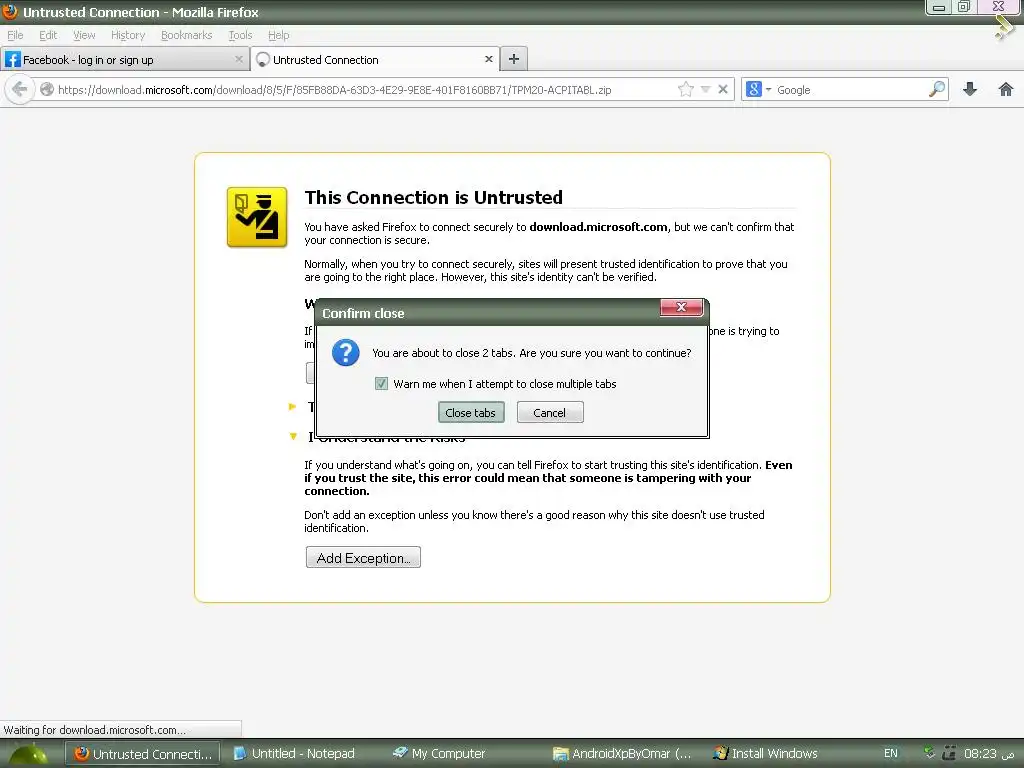
Task: Cancel the Confirm close dialog
Action: click(550, 413)
